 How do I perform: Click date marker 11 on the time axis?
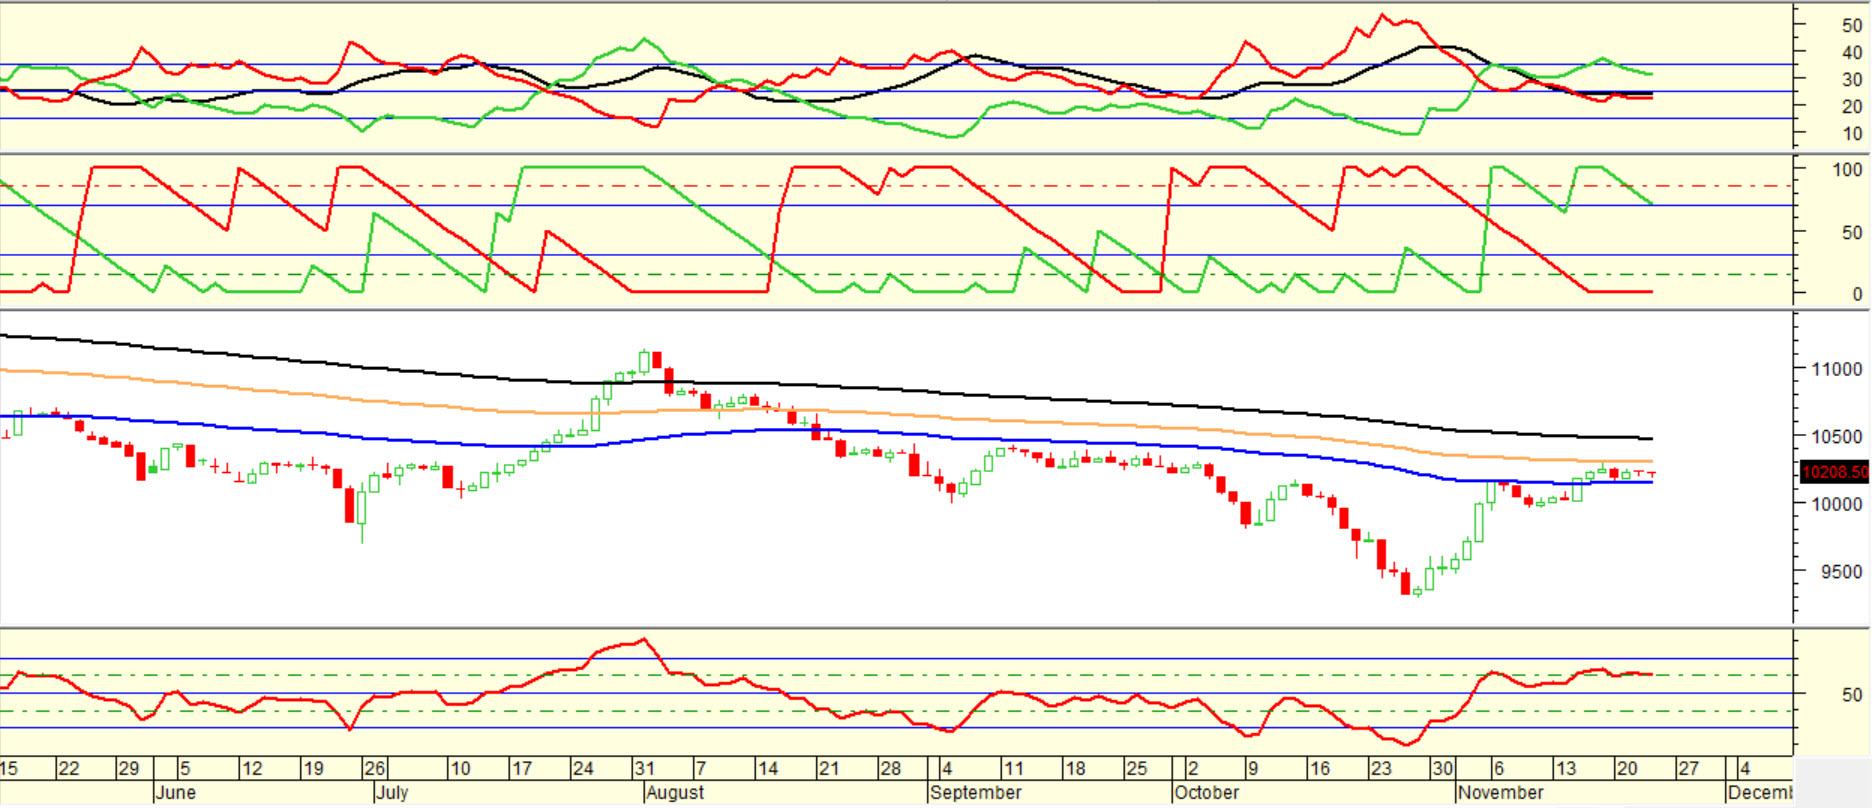pyautogui.click(x=1013, y=769)
